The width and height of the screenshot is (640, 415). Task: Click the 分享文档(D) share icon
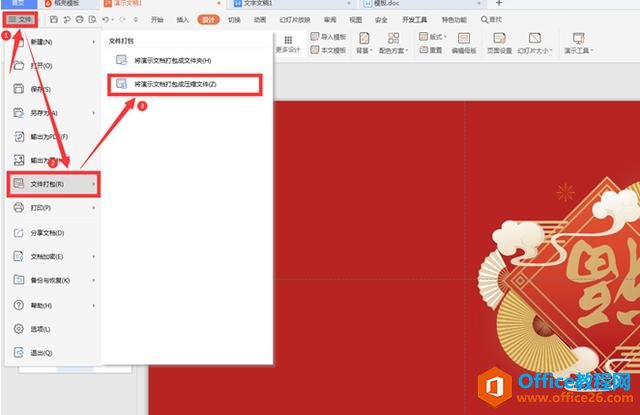pos(19,233)
